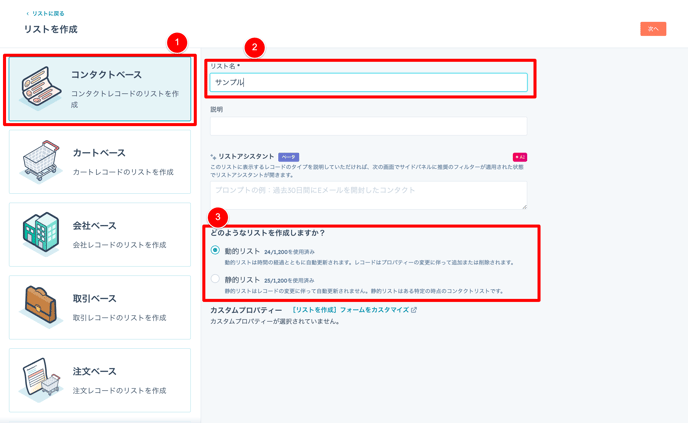
Task: Choose the 取引ベース list type heading
Action: (x=95, y=298)
